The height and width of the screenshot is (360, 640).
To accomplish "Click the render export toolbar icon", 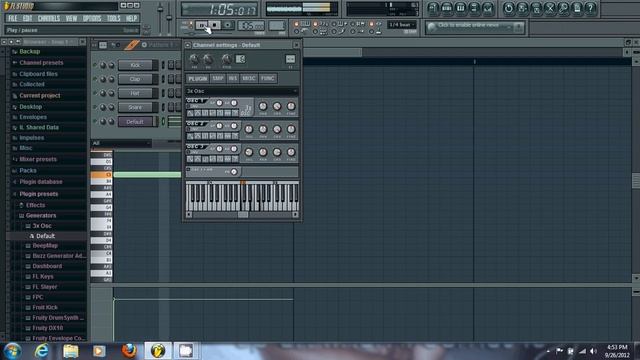I will click(x=536, y=8).
